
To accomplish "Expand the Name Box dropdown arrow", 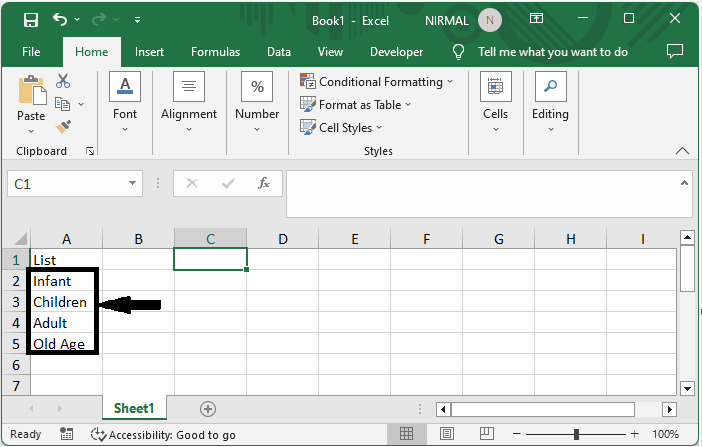I will point(132,183).
